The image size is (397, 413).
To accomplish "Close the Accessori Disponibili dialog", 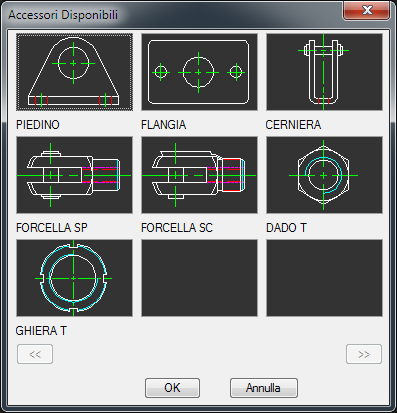I will [x=367, y=10].
